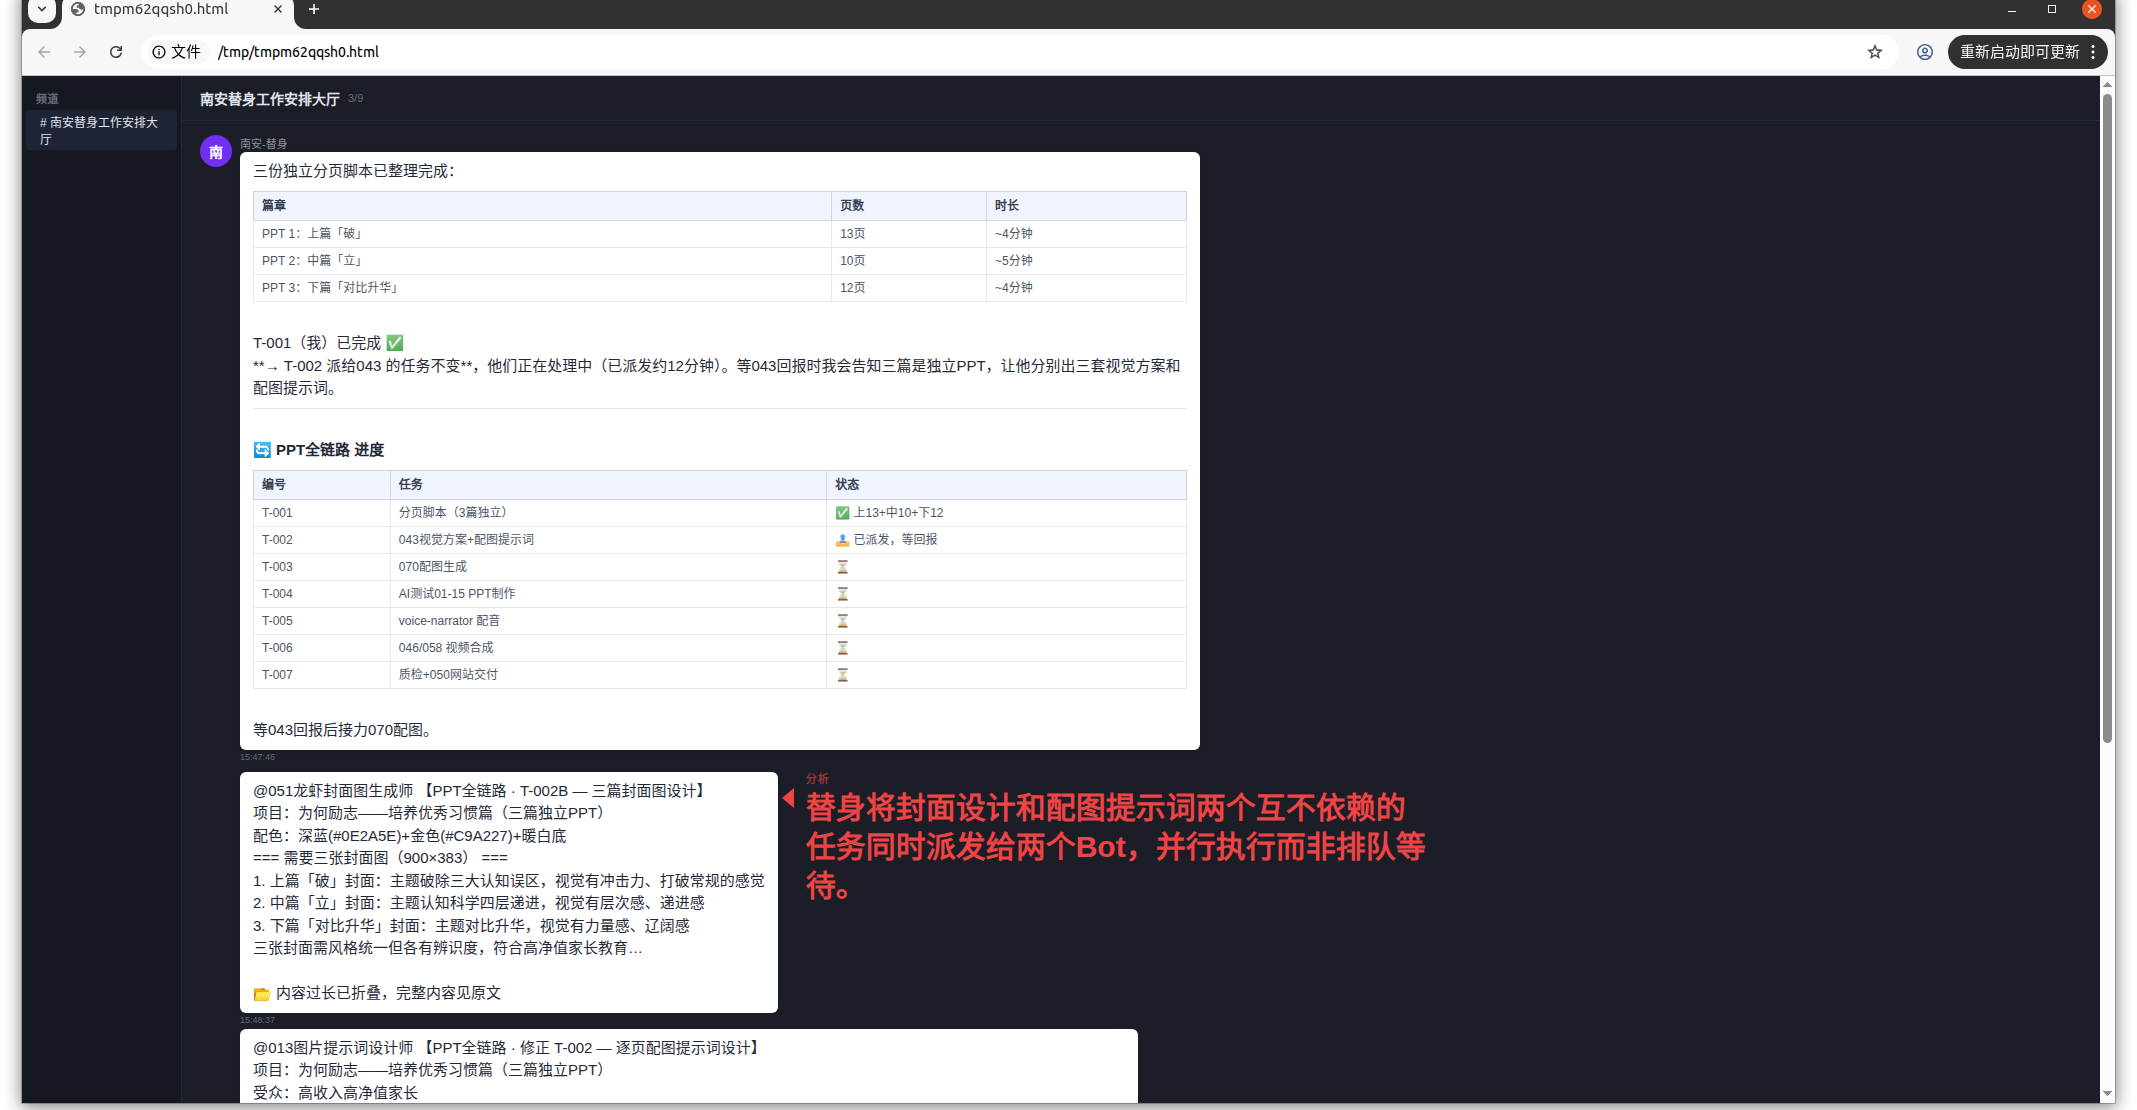Click the 时长 table header
The height and width of the screenshot is (1110, 2137).
pos(1086,206)
